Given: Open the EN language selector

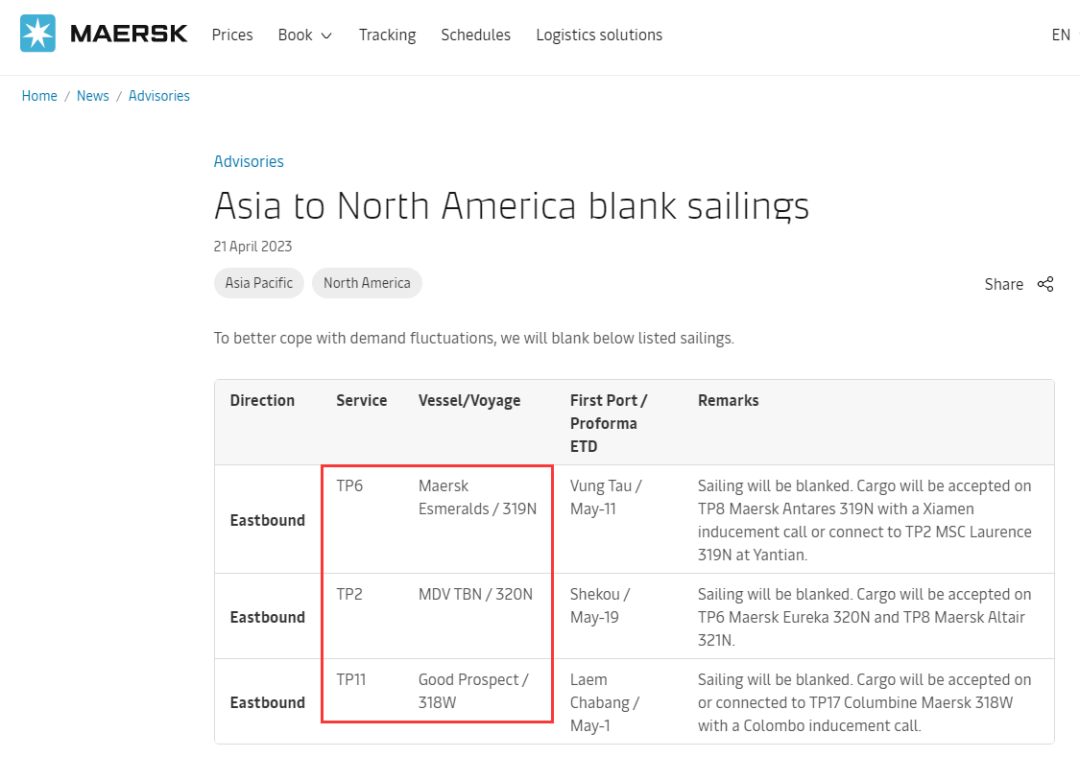Looking at the screenshot, I should coord(1061,35).
